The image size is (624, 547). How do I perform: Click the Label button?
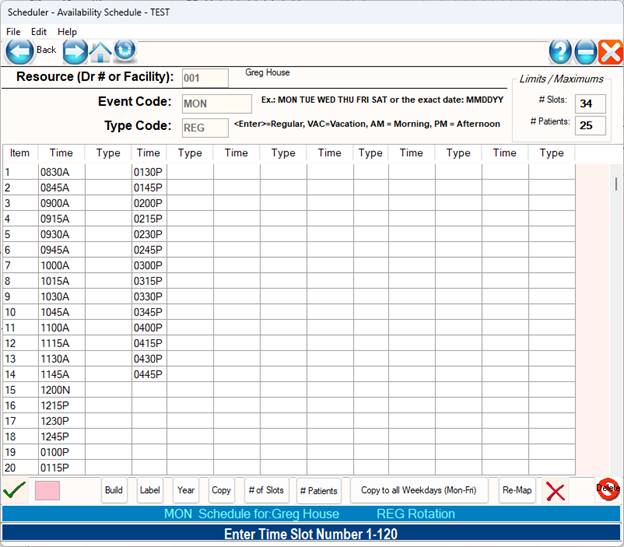click(150, 490)
